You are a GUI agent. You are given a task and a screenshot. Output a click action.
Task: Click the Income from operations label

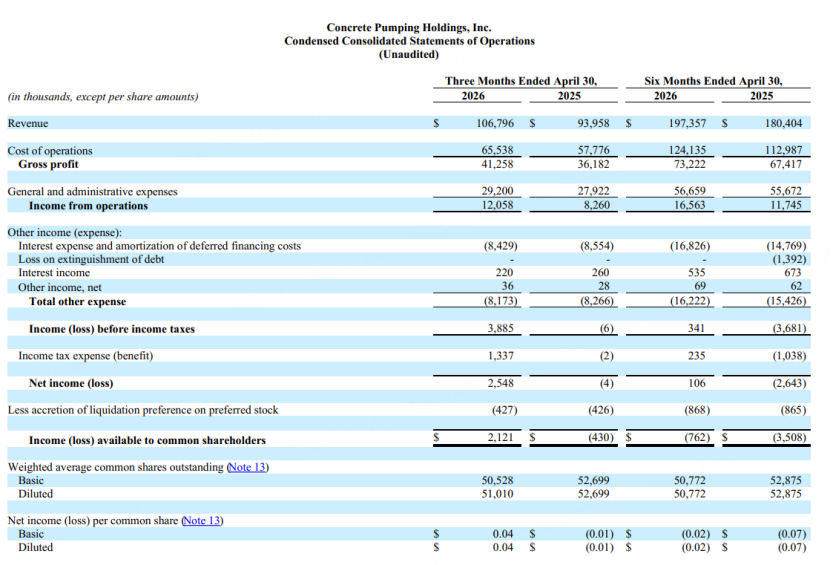[x=89, y=206]
